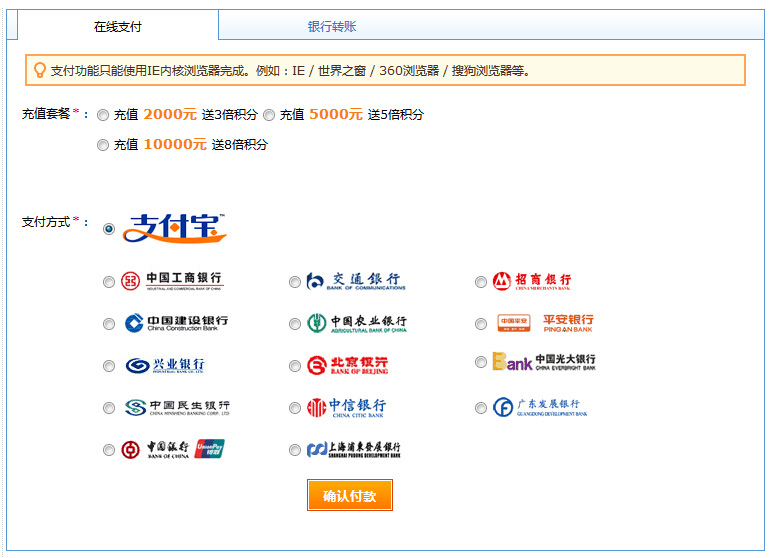
Task: Choose 中国农业银行 radio button
Action: coord(294,324)
